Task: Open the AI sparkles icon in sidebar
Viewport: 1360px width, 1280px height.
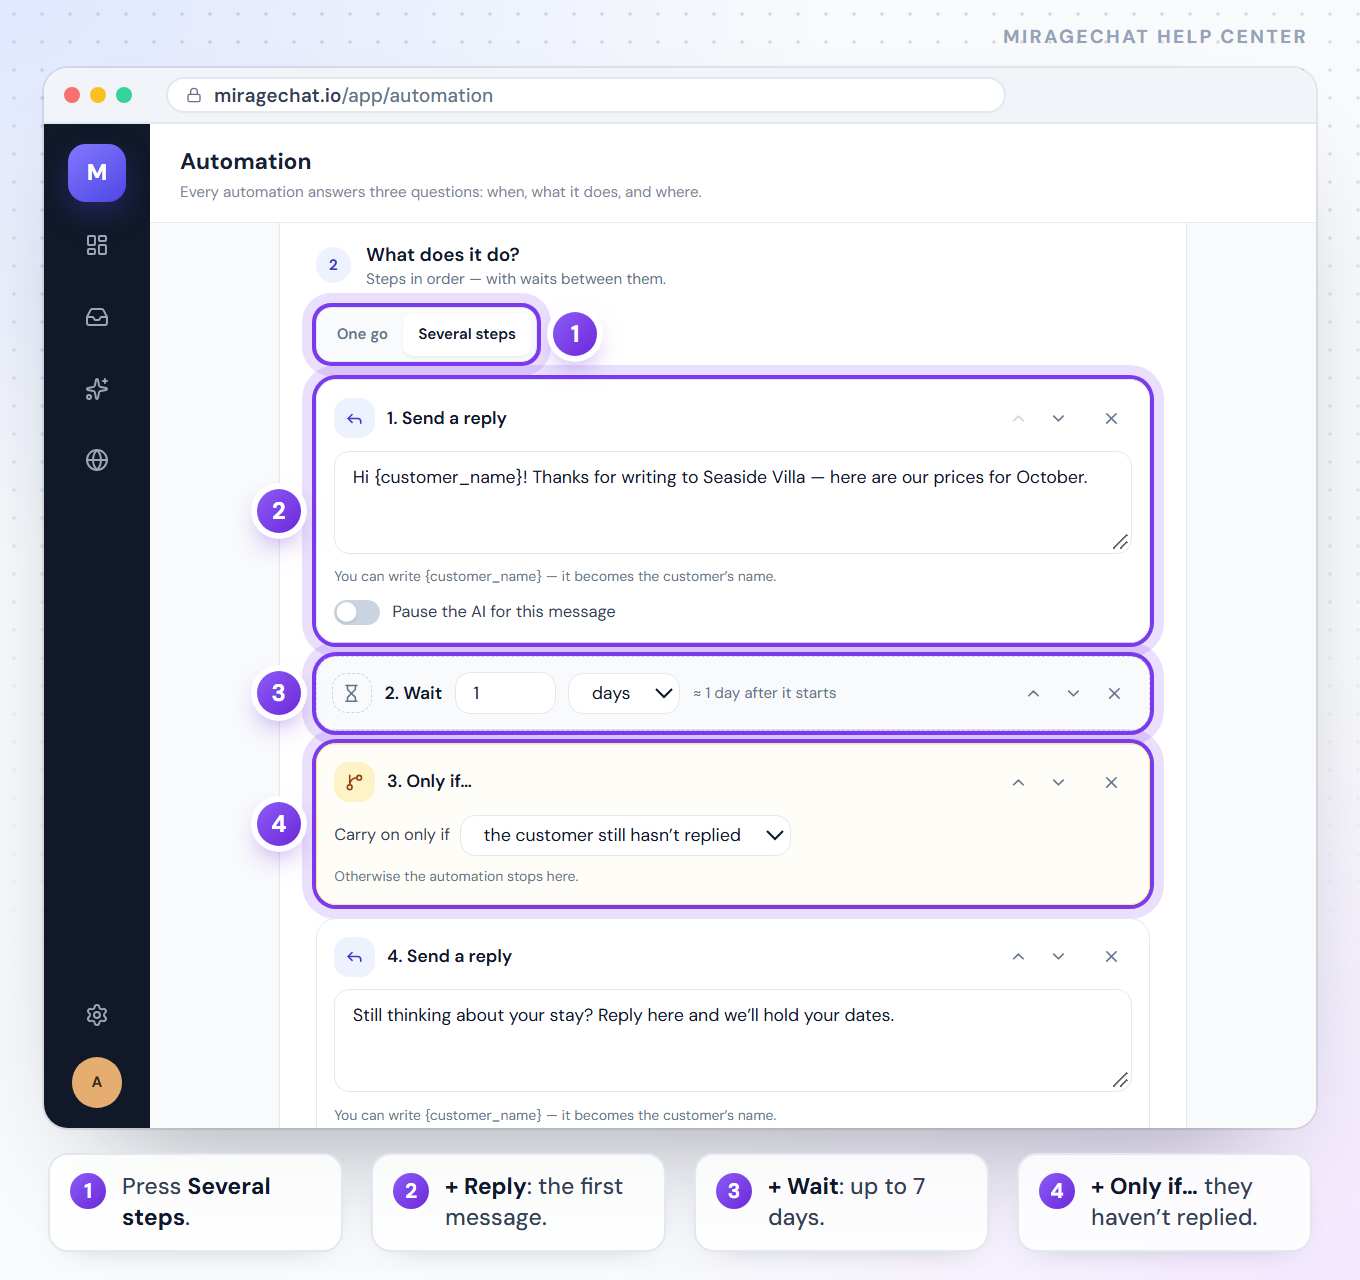Action: tap(97, 389)
